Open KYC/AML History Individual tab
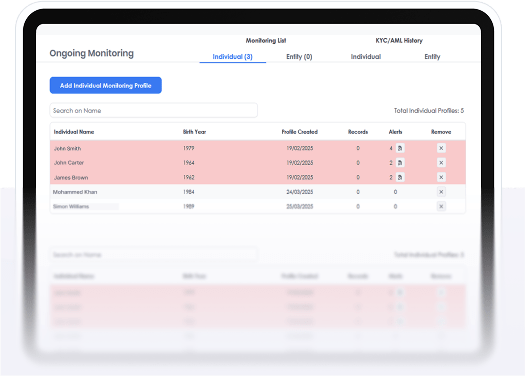This screenshot has width=525, height=376. (366, 57)
